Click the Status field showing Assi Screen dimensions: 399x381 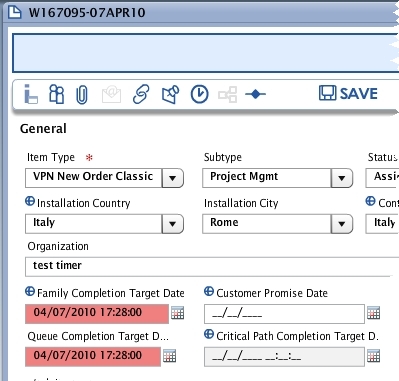382,178
